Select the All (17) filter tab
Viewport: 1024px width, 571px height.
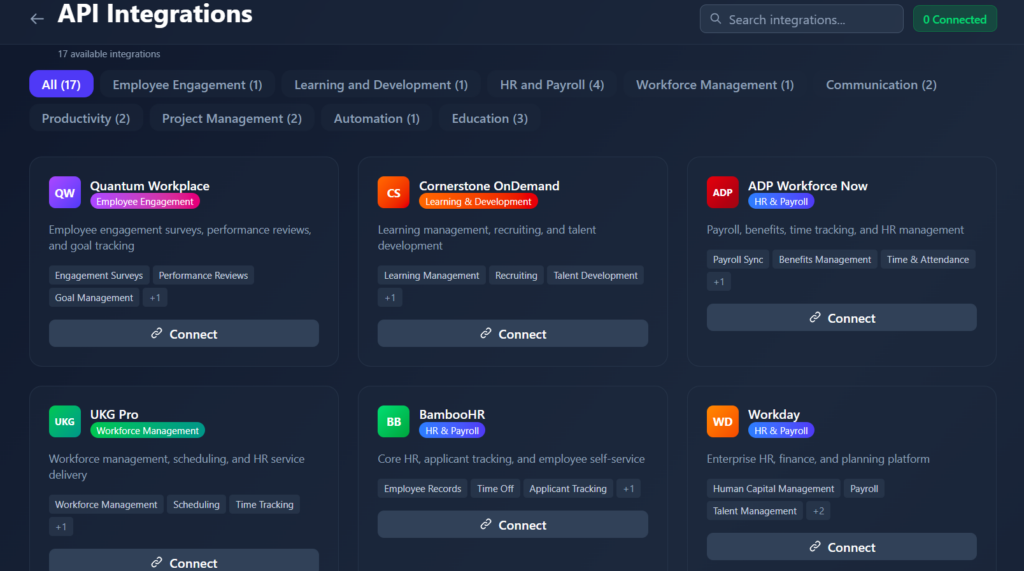tap(61, 84)
